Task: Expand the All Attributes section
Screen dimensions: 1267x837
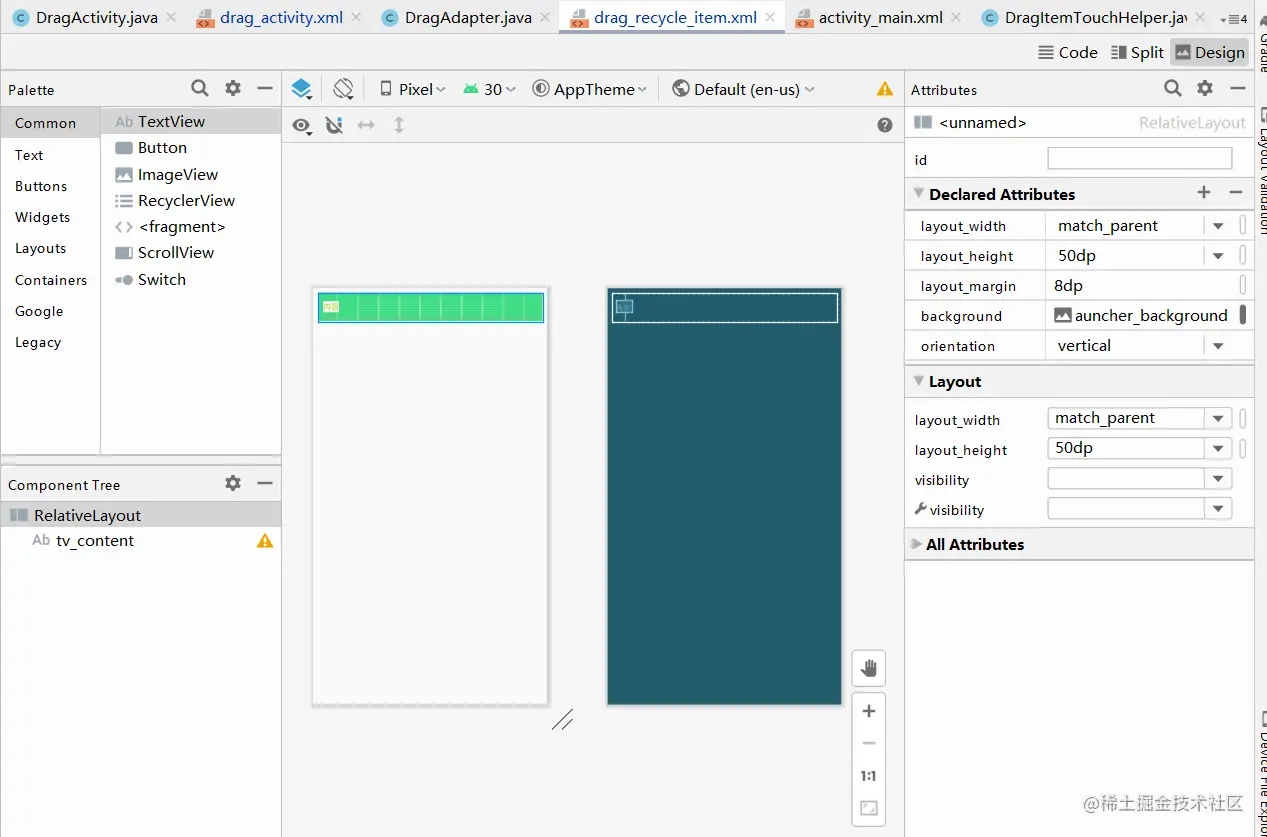Action: [x=916, y=544]
